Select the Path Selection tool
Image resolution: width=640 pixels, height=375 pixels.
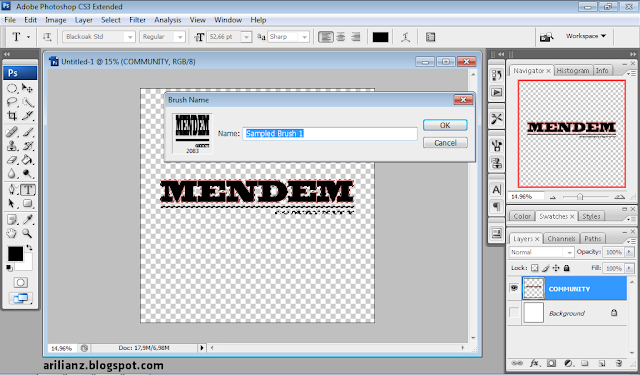coord(12,203)
